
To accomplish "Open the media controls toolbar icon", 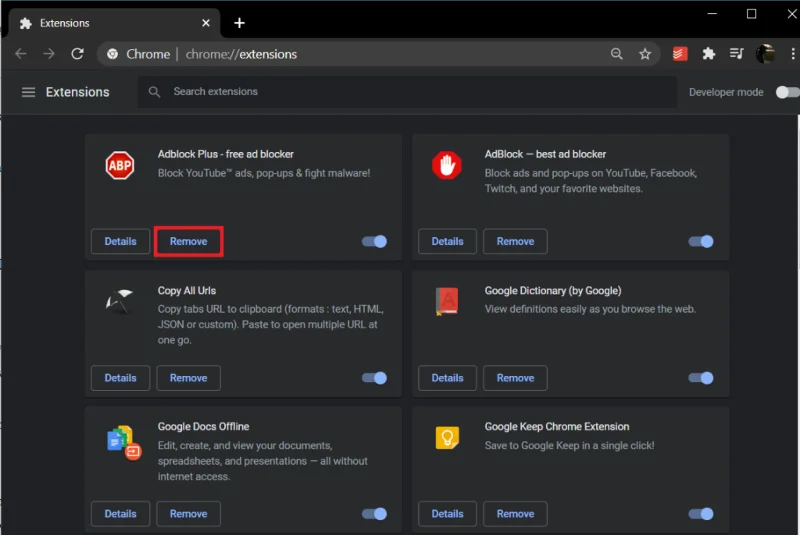I will coord(736,54).
